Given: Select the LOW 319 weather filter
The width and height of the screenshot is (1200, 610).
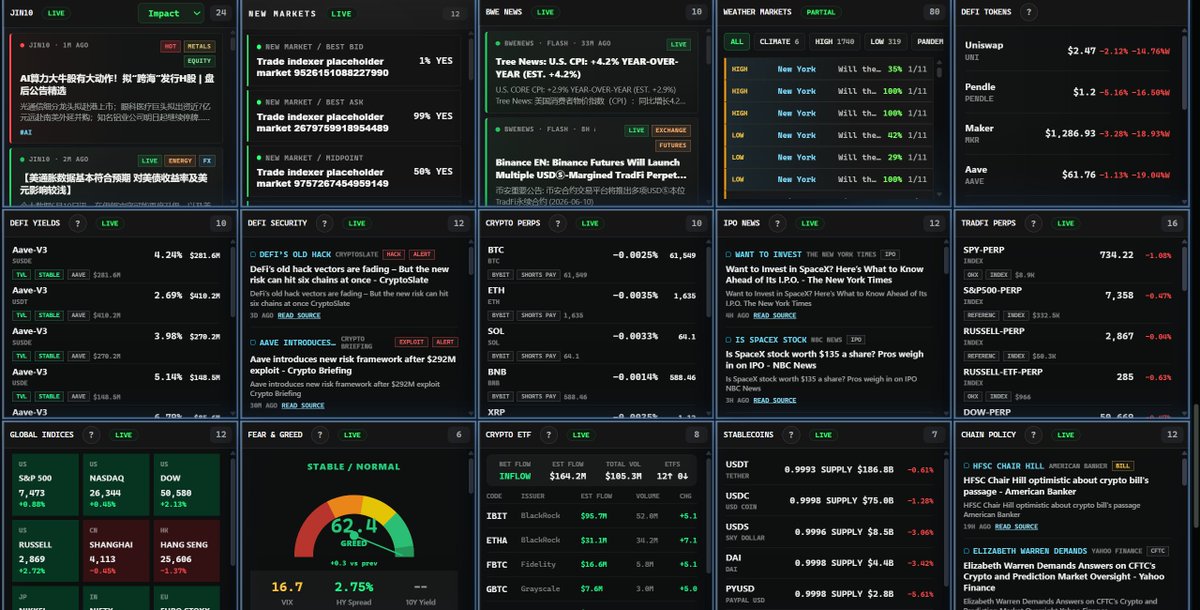Looking at the screenshot, I should tap(887, 42).
